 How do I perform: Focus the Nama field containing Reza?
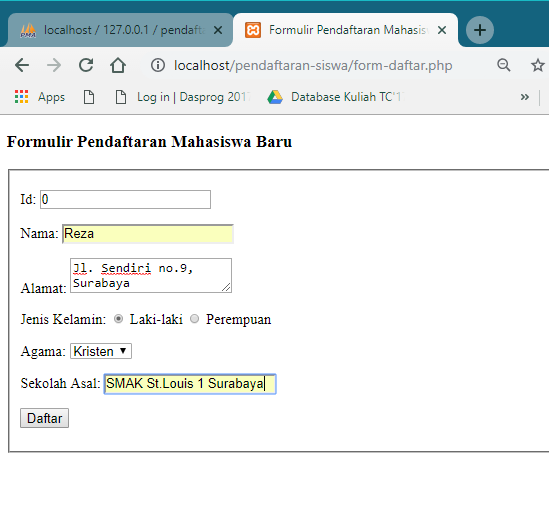[x=148, y=234]
